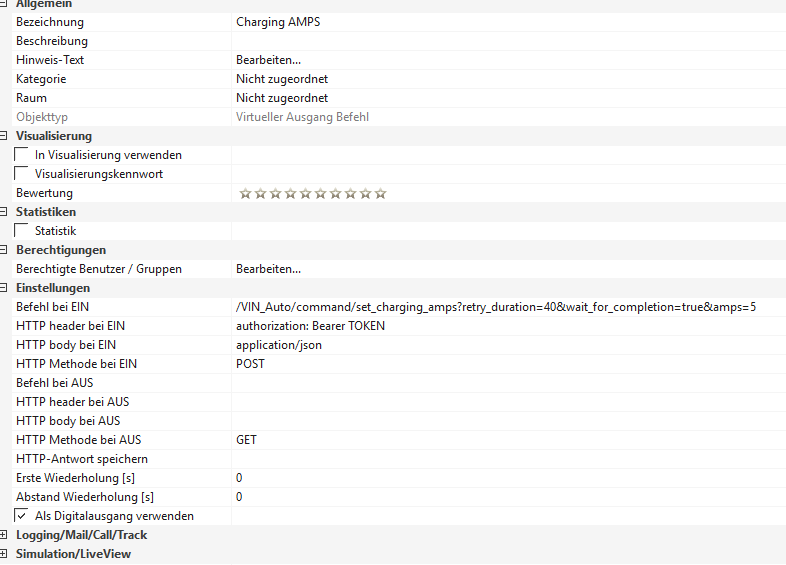Set Bewertung to the third star
The image size is (786, 565).
point(275,194)
